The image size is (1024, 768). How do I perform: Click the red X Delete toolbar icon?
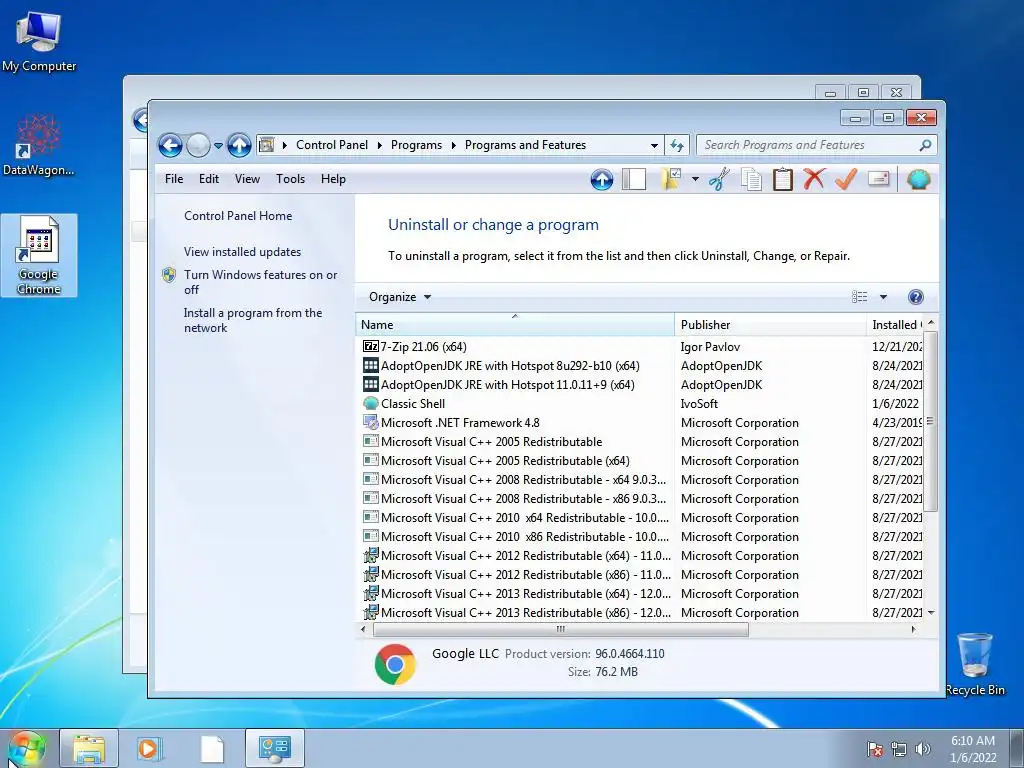point(814,179)
